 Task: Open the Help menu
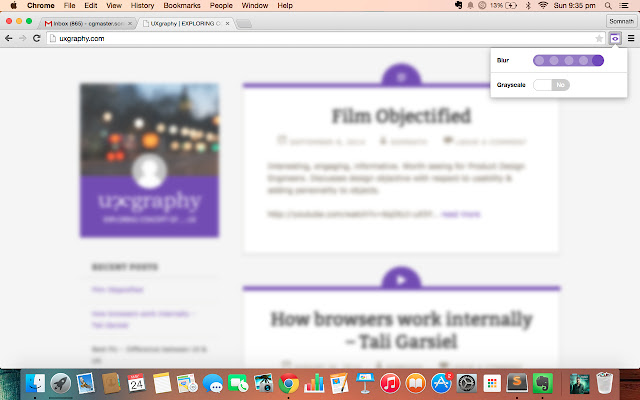[x=285, y=6]
